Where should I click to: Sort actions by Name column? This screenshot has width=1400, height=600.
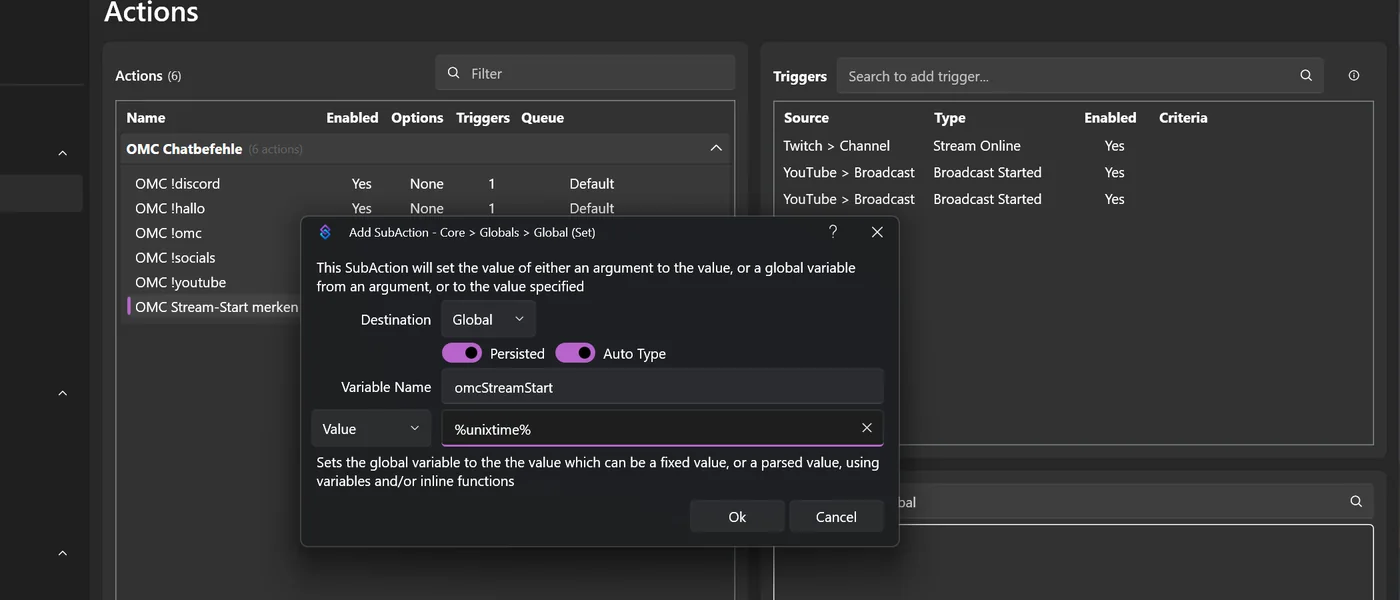[146, 118]
